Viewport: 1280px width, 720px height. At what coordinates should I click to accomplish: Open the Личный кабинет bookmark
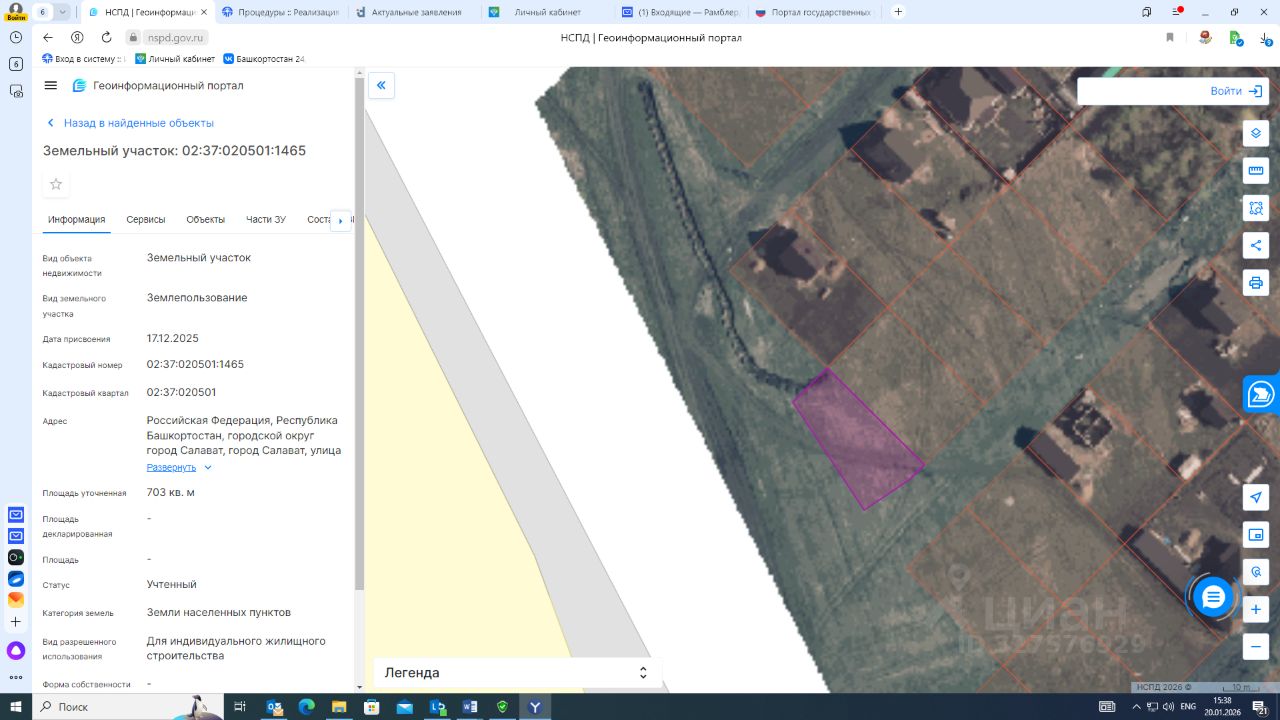pyautogui.click(x=175, y=59)
